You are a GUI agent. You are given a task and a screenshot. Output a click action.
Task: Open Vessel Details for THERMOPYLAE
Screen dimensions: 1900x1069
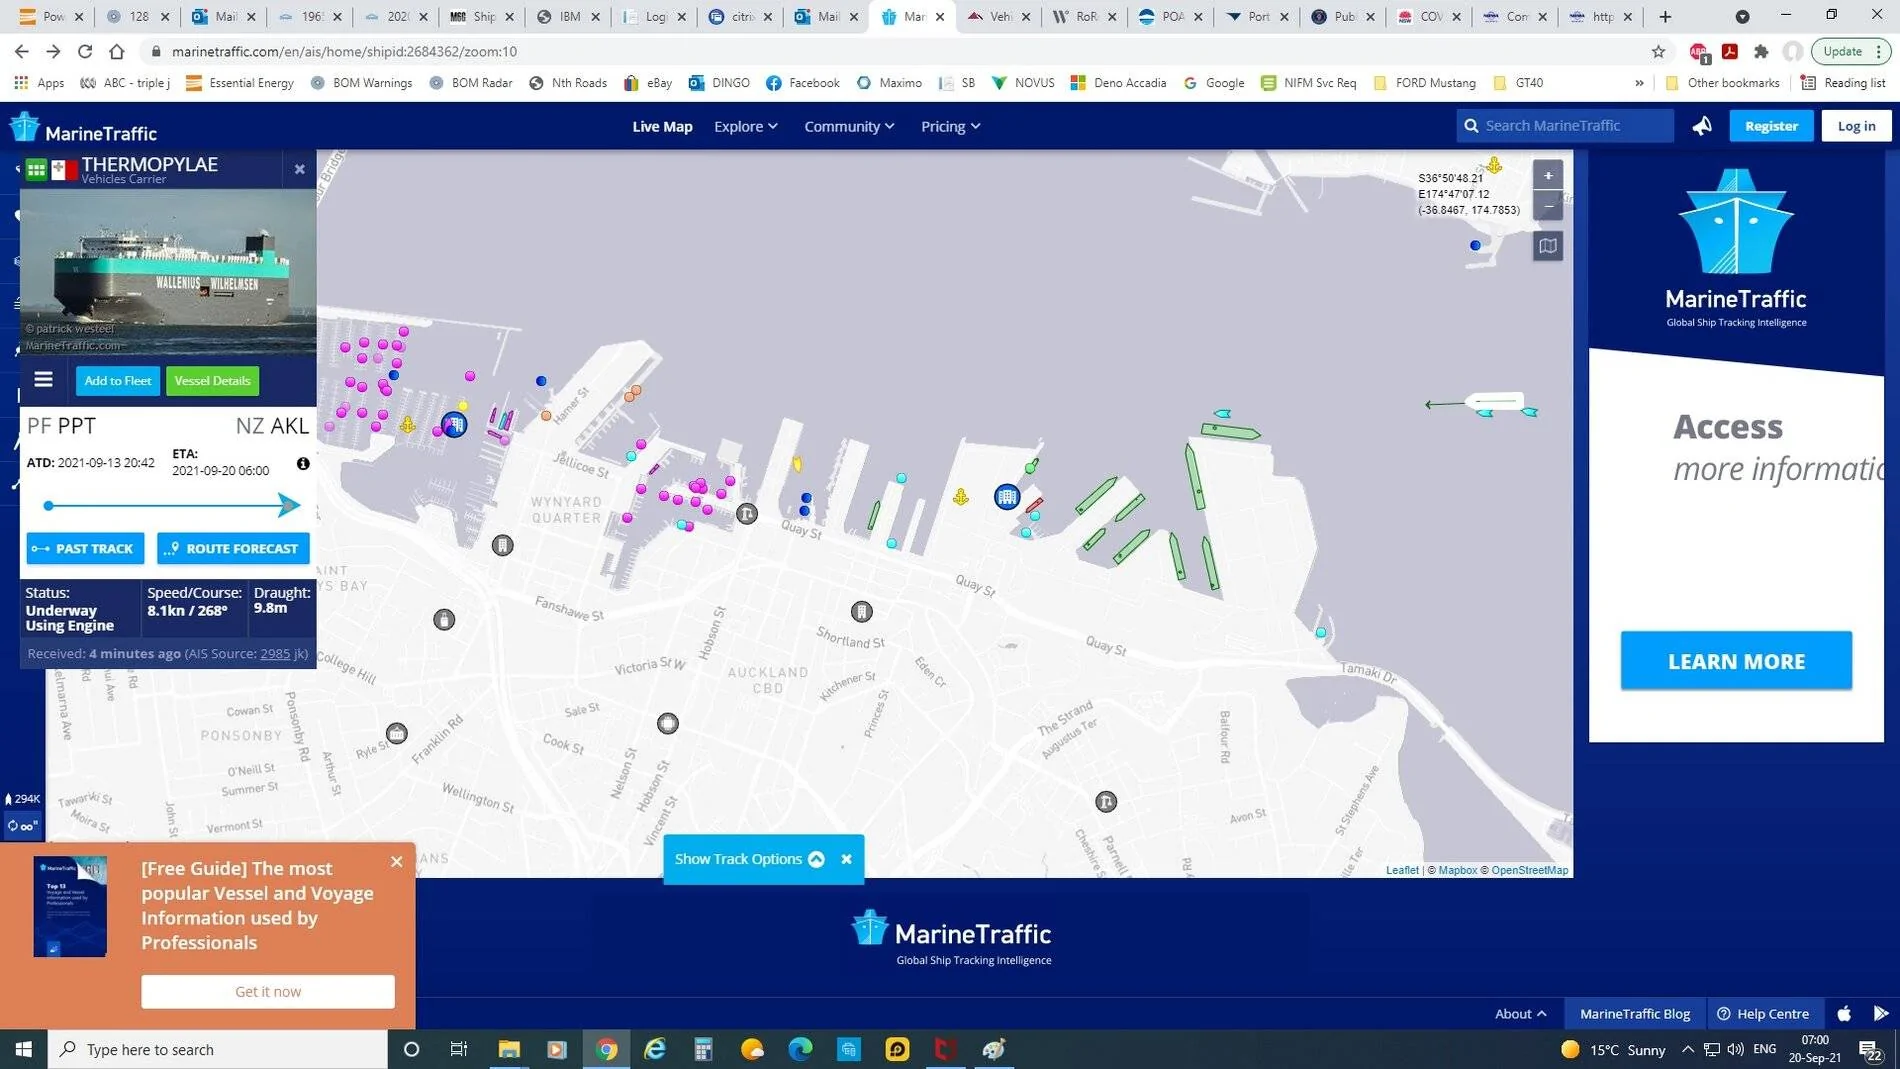point(212,380)
